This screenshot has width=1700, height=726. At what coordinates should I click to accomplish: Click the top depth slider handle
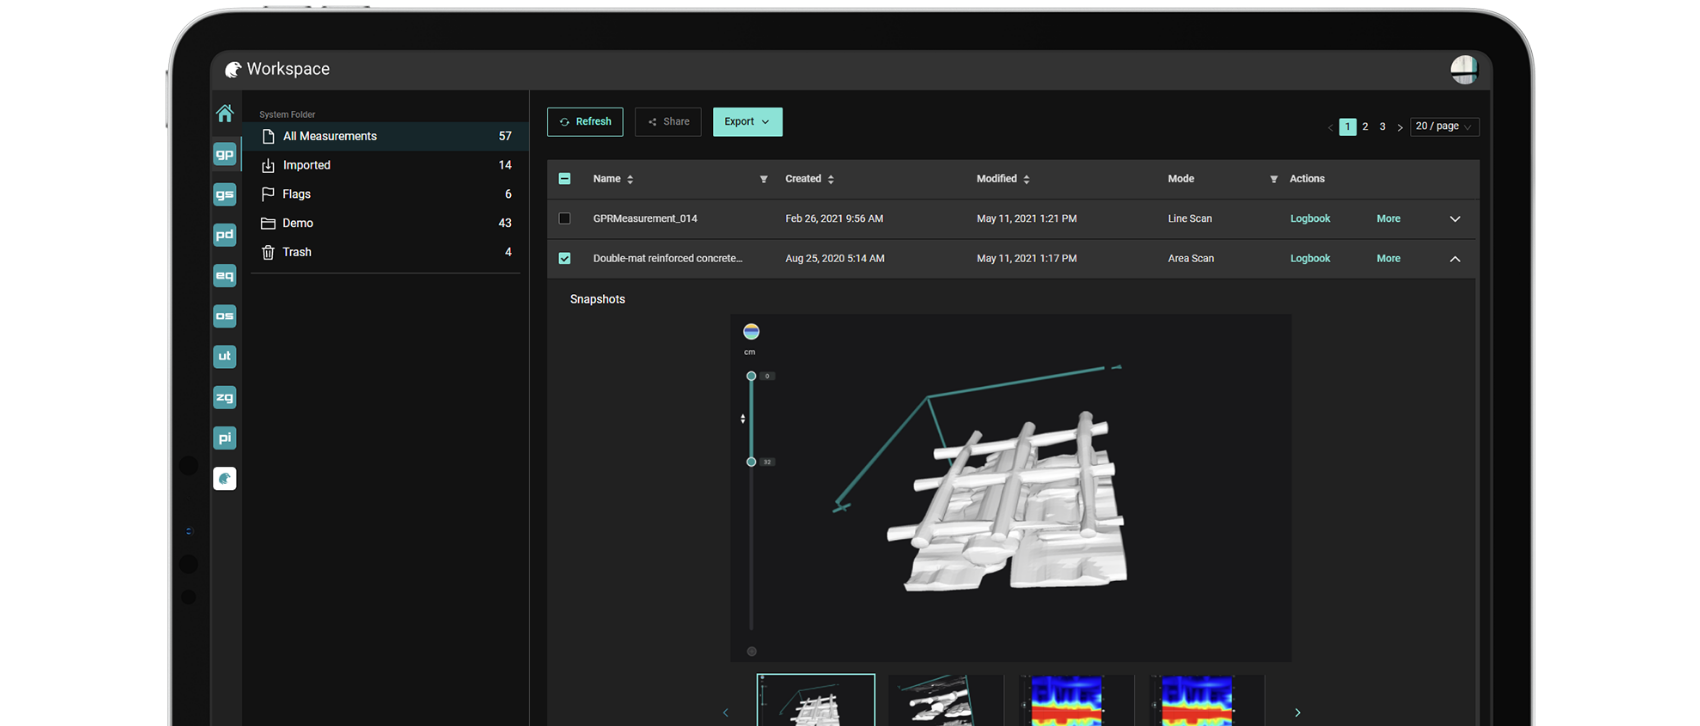751,376
